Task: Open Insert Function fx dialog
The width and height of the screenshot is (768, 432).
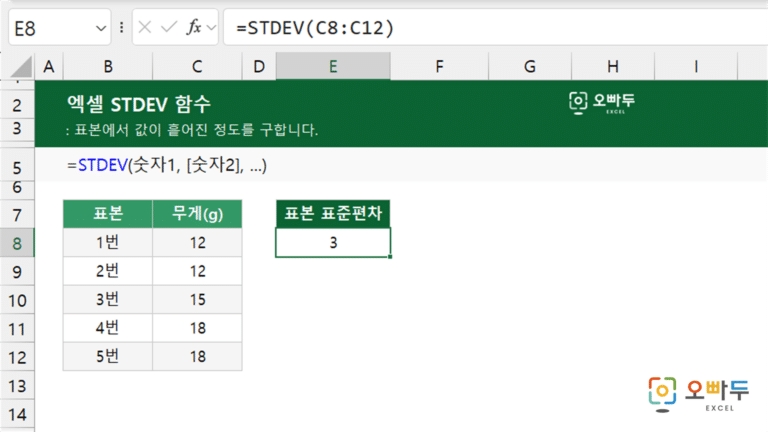Action: (x=194, y=27)
